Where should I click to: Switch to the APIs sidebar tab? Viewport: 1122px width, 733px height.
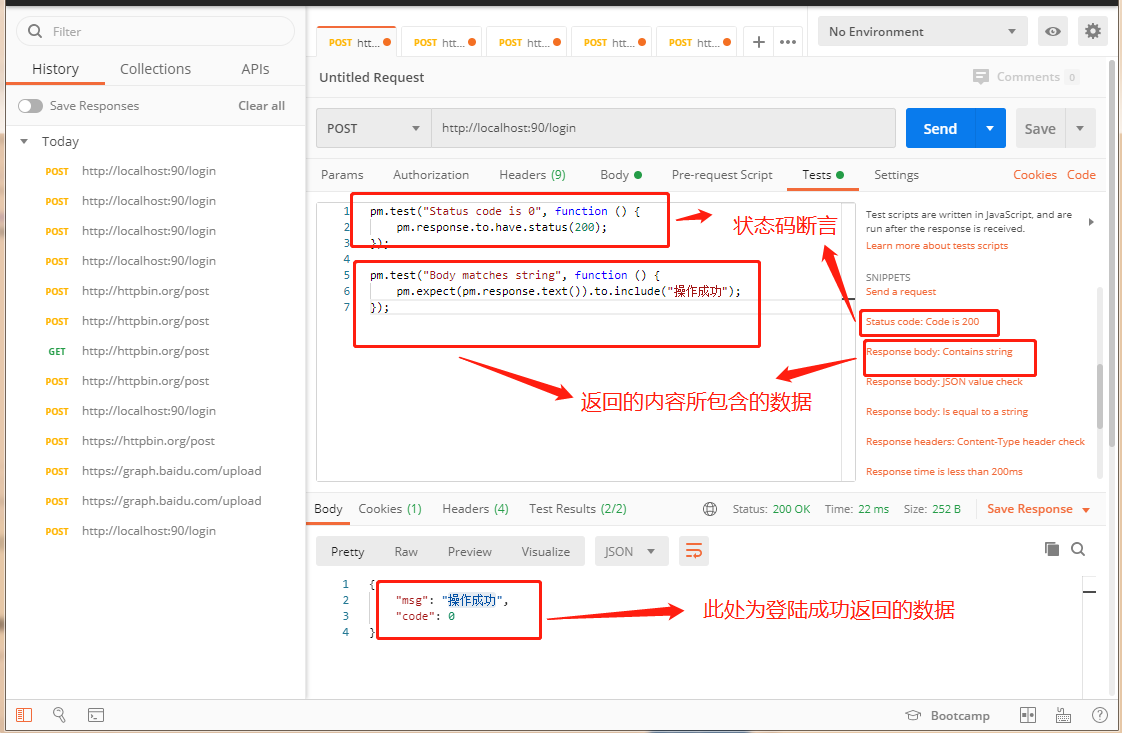[x=255, y=69]
